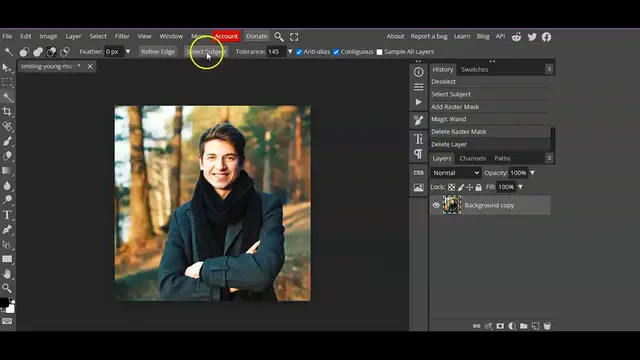
Task: Select the Zoom tool in toolbox
Action: (x=7, y=288)
